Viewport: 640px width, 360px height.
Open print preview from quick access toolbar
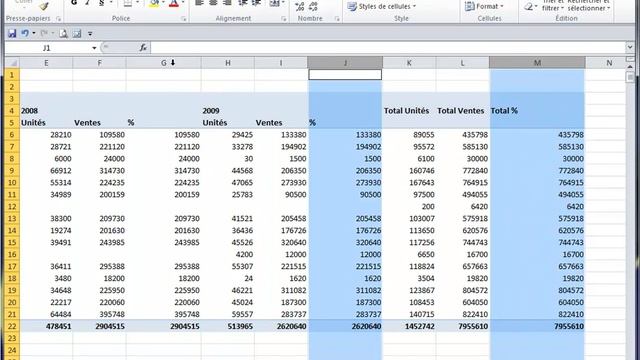[x=63, y=33]
